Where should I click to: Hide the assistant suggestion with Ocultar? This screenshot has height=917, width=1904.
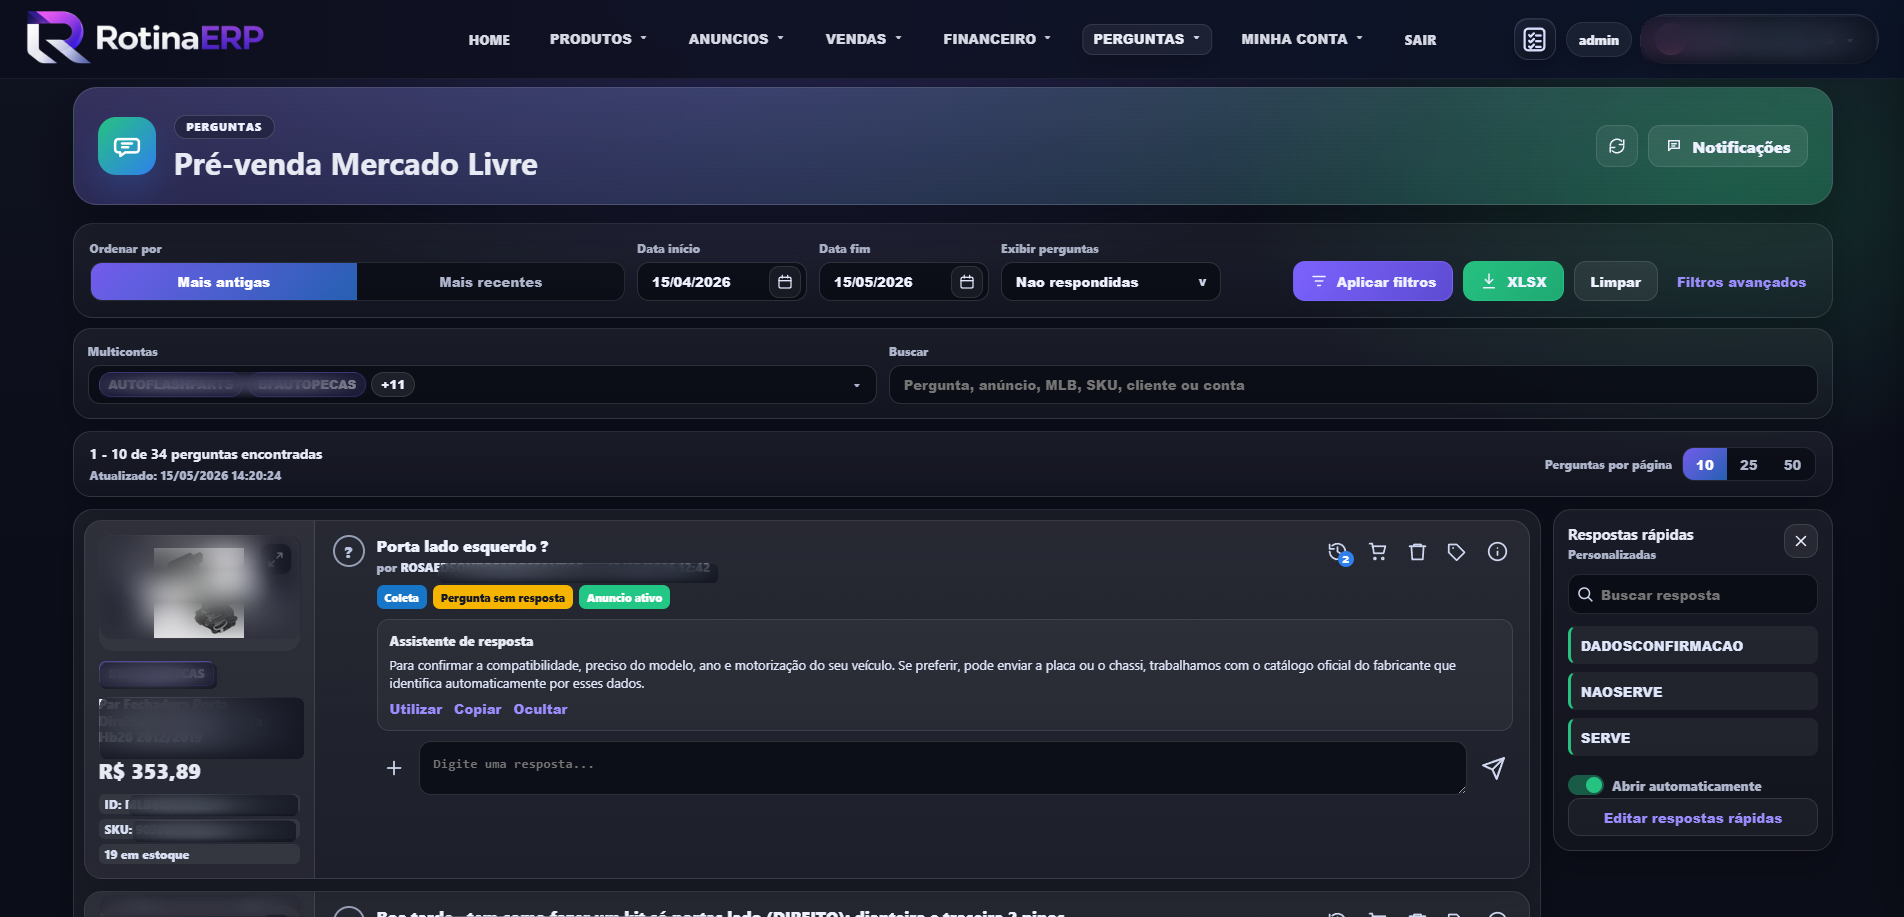coord(540,709)
